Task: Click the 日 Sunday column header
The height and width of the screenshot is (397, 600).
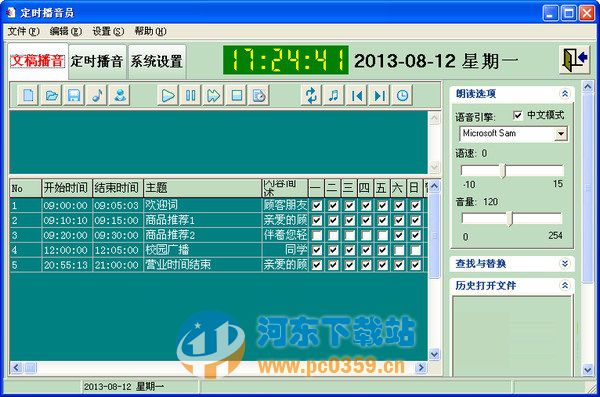Action: 414,188
